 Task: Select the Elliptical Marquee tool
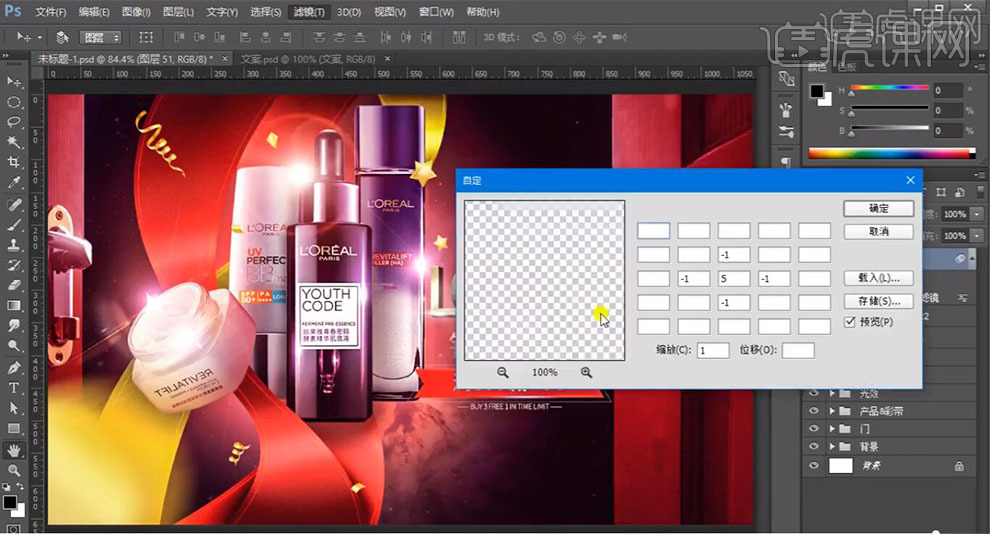pyautogui.click(x=14, y=102)
